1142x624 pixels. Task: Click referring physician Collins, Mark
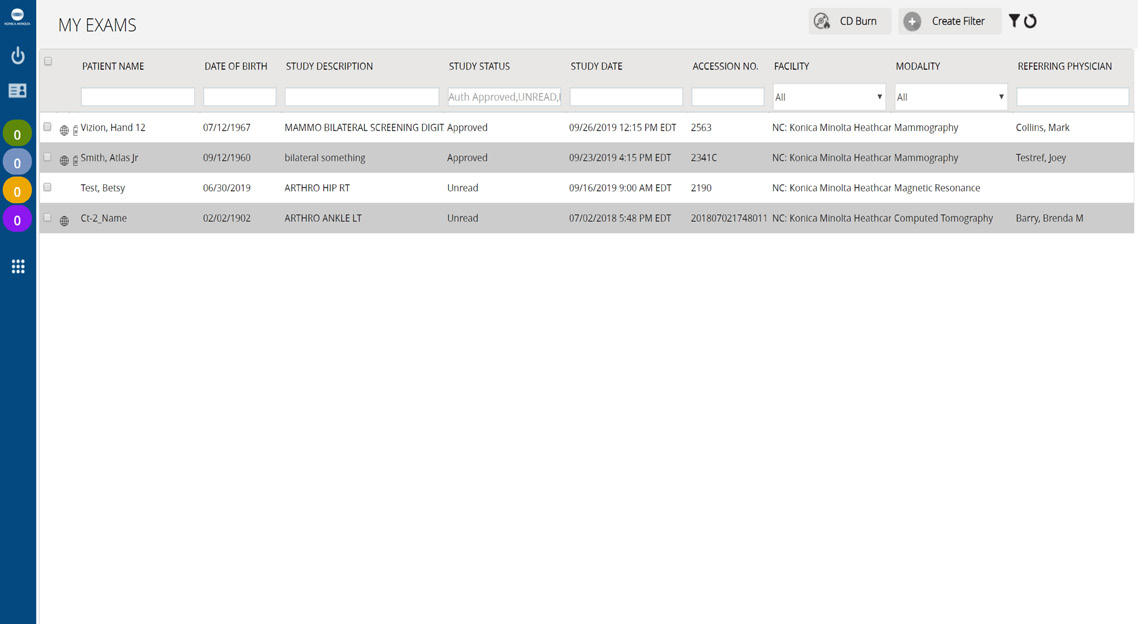coord(1043,127)
